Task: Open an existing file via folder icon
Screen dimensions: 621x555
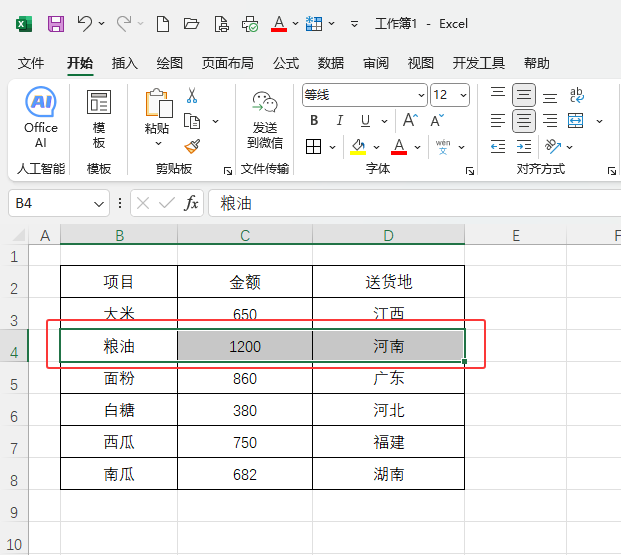Action: click(191, 24)
